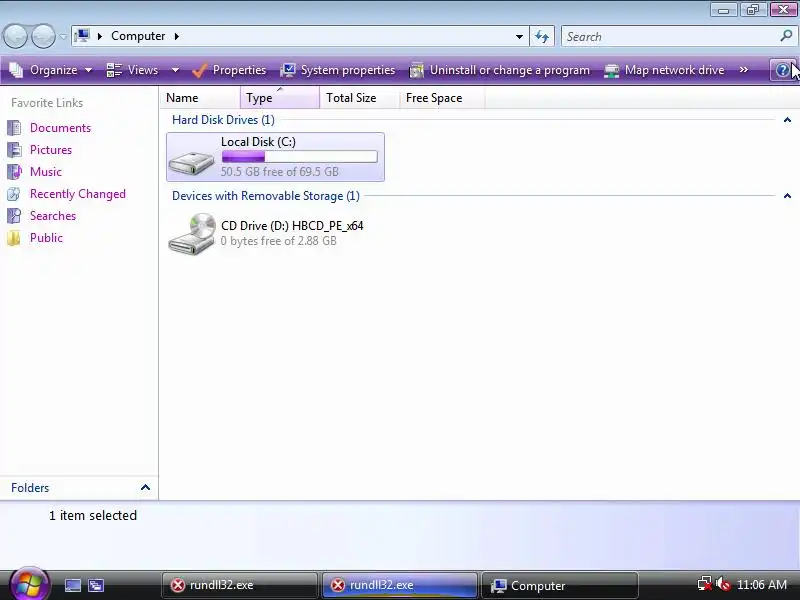Open Pictures favorite link
Screen dimensions: 800x600
(51, 150)
